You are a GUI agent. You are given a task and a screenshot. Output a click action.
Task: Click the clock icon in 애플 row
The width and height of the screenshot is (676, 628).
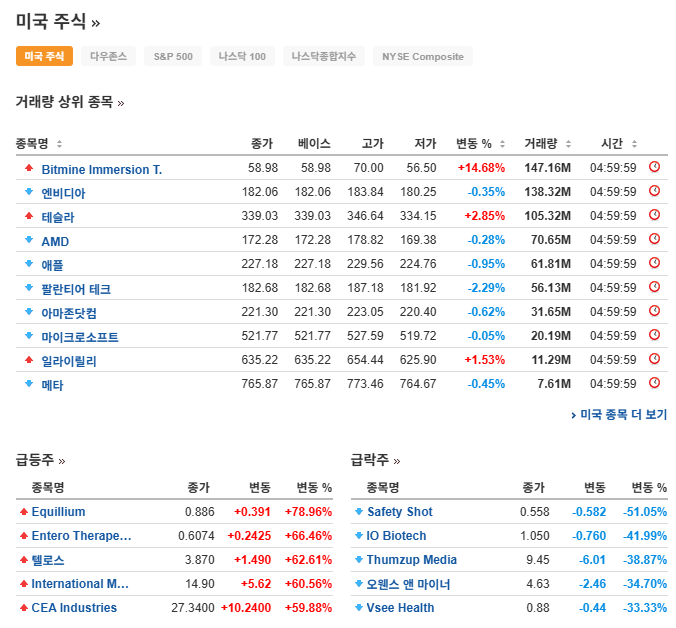pos(654,263)
